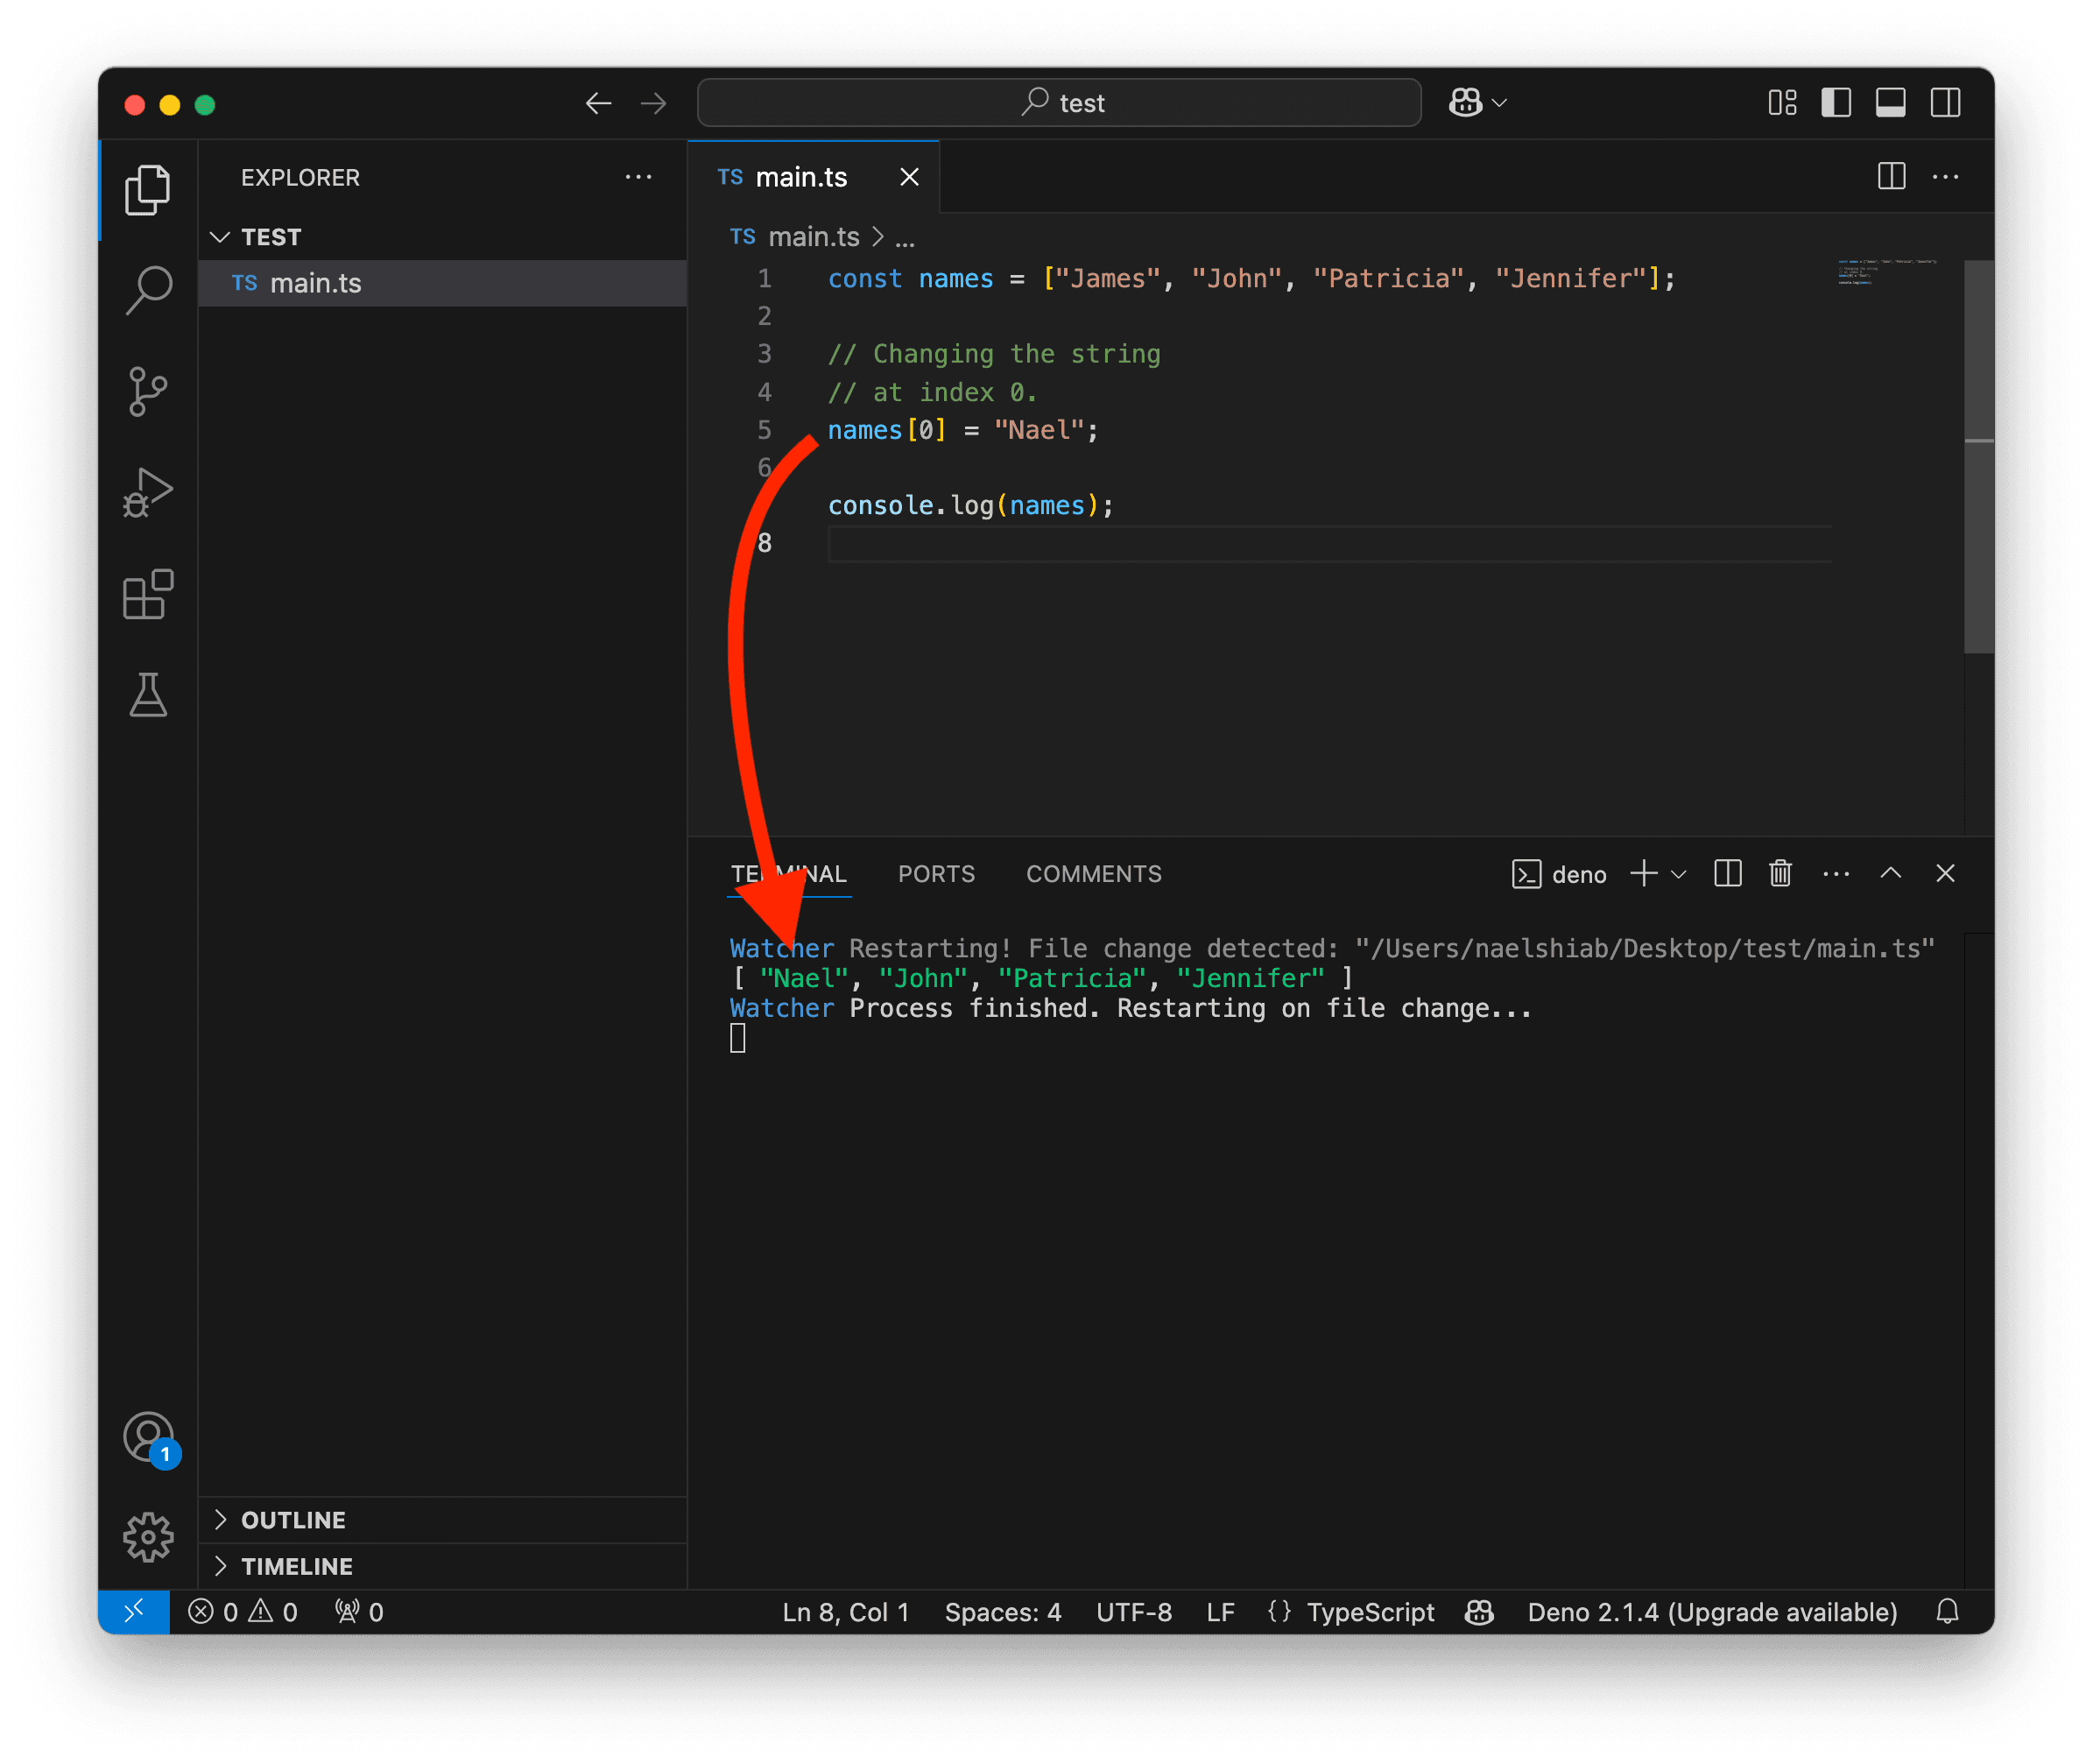
Task: Maximize the panel size chevron
Action: 1890,873
